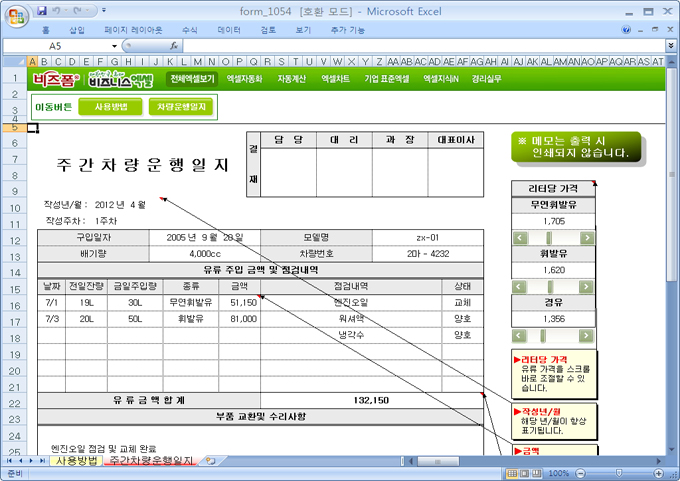Increase 경유 price with right arrow
The width and height of the screenshot is (680, 481).
(586, 335)
